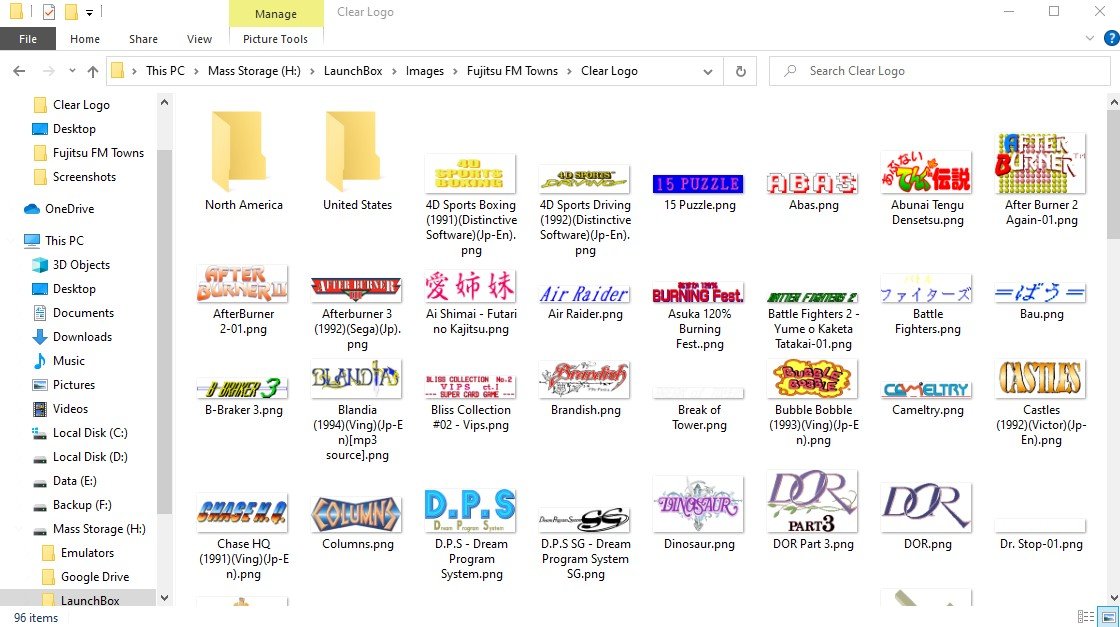The width and height of the screenshot is (1120, 627).
Task: Navigate to Mass Storage (H:) breadcrumb
Action: (254, 71)
